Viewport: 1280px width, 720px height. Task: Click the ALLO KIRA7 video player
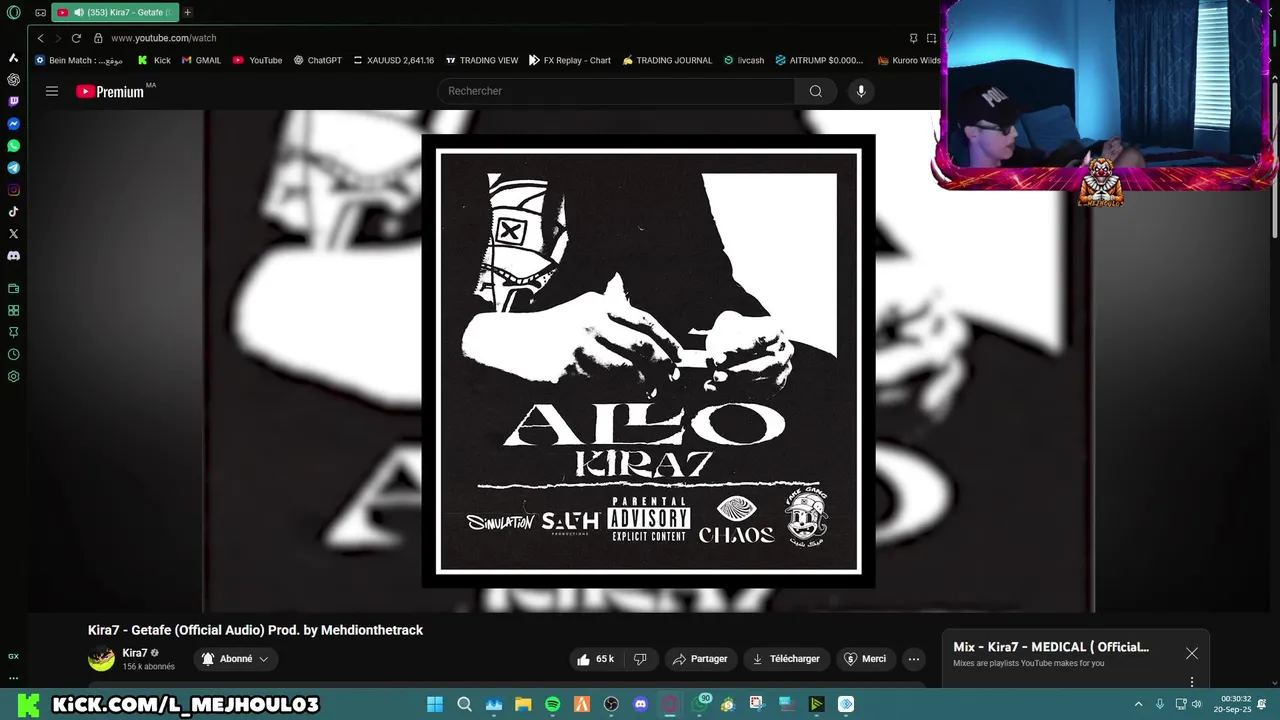[x=648, y=360]
